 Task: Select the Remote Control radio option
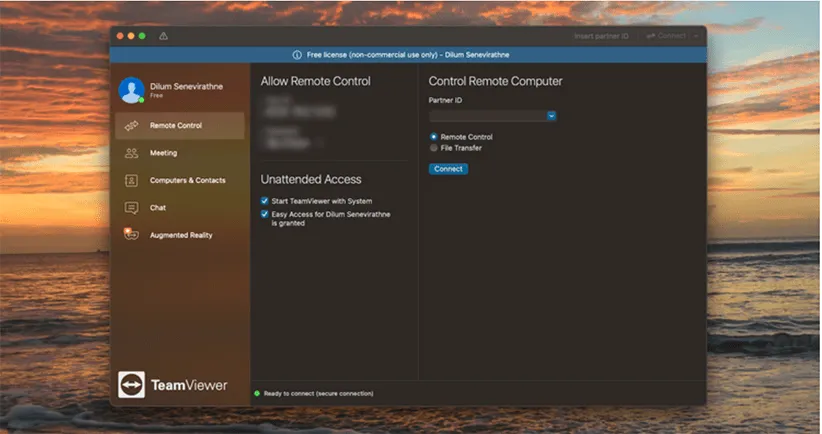[x=433, y=137]
